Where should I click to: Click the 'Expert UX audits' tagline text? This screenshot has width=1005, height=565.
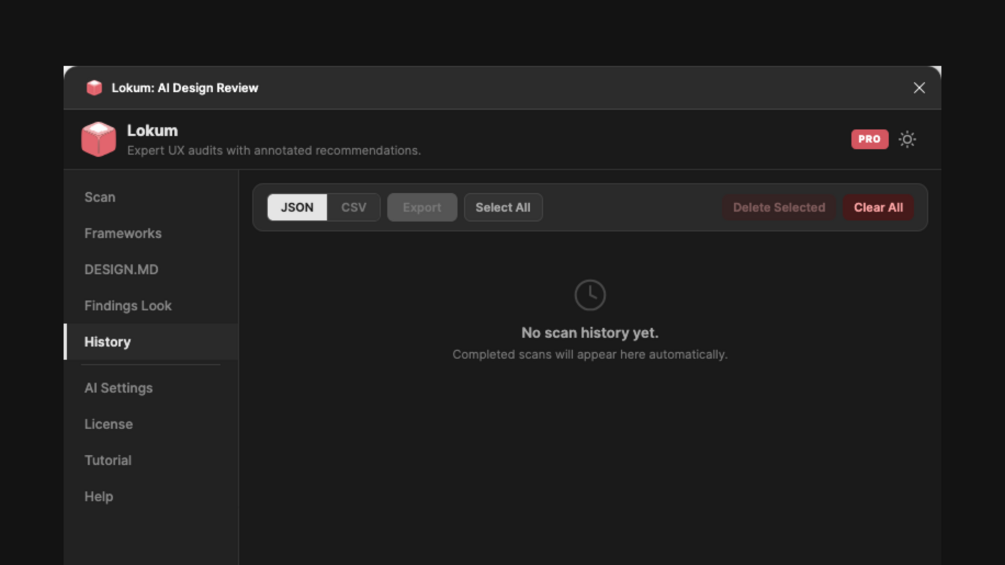pos(274,151)
